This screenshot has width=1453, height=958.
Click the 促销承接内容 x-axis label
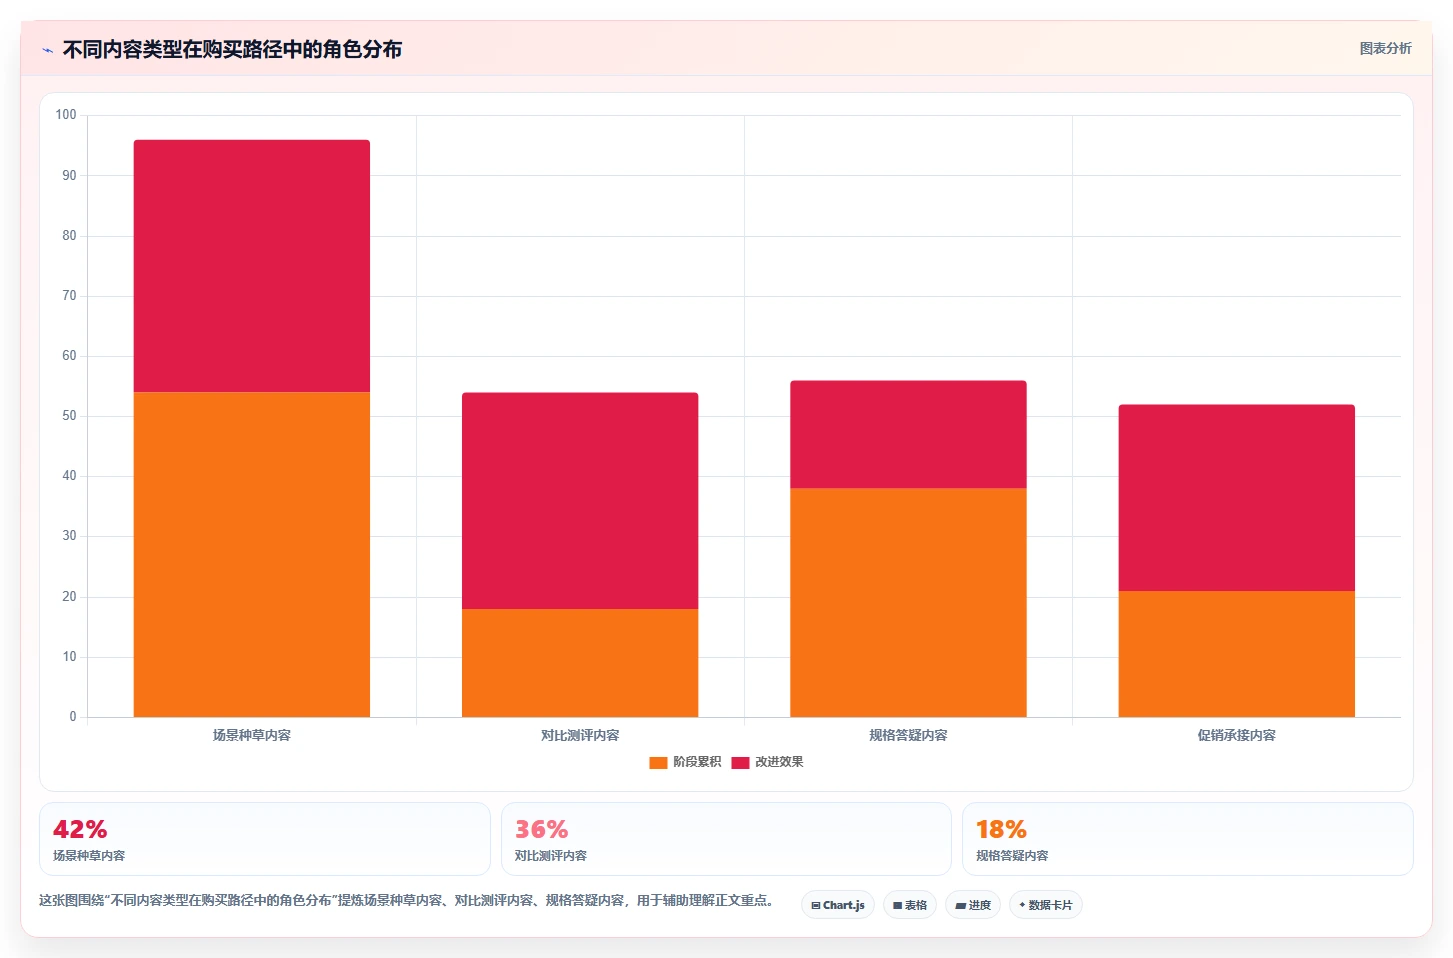click(x=1237, y=735)
